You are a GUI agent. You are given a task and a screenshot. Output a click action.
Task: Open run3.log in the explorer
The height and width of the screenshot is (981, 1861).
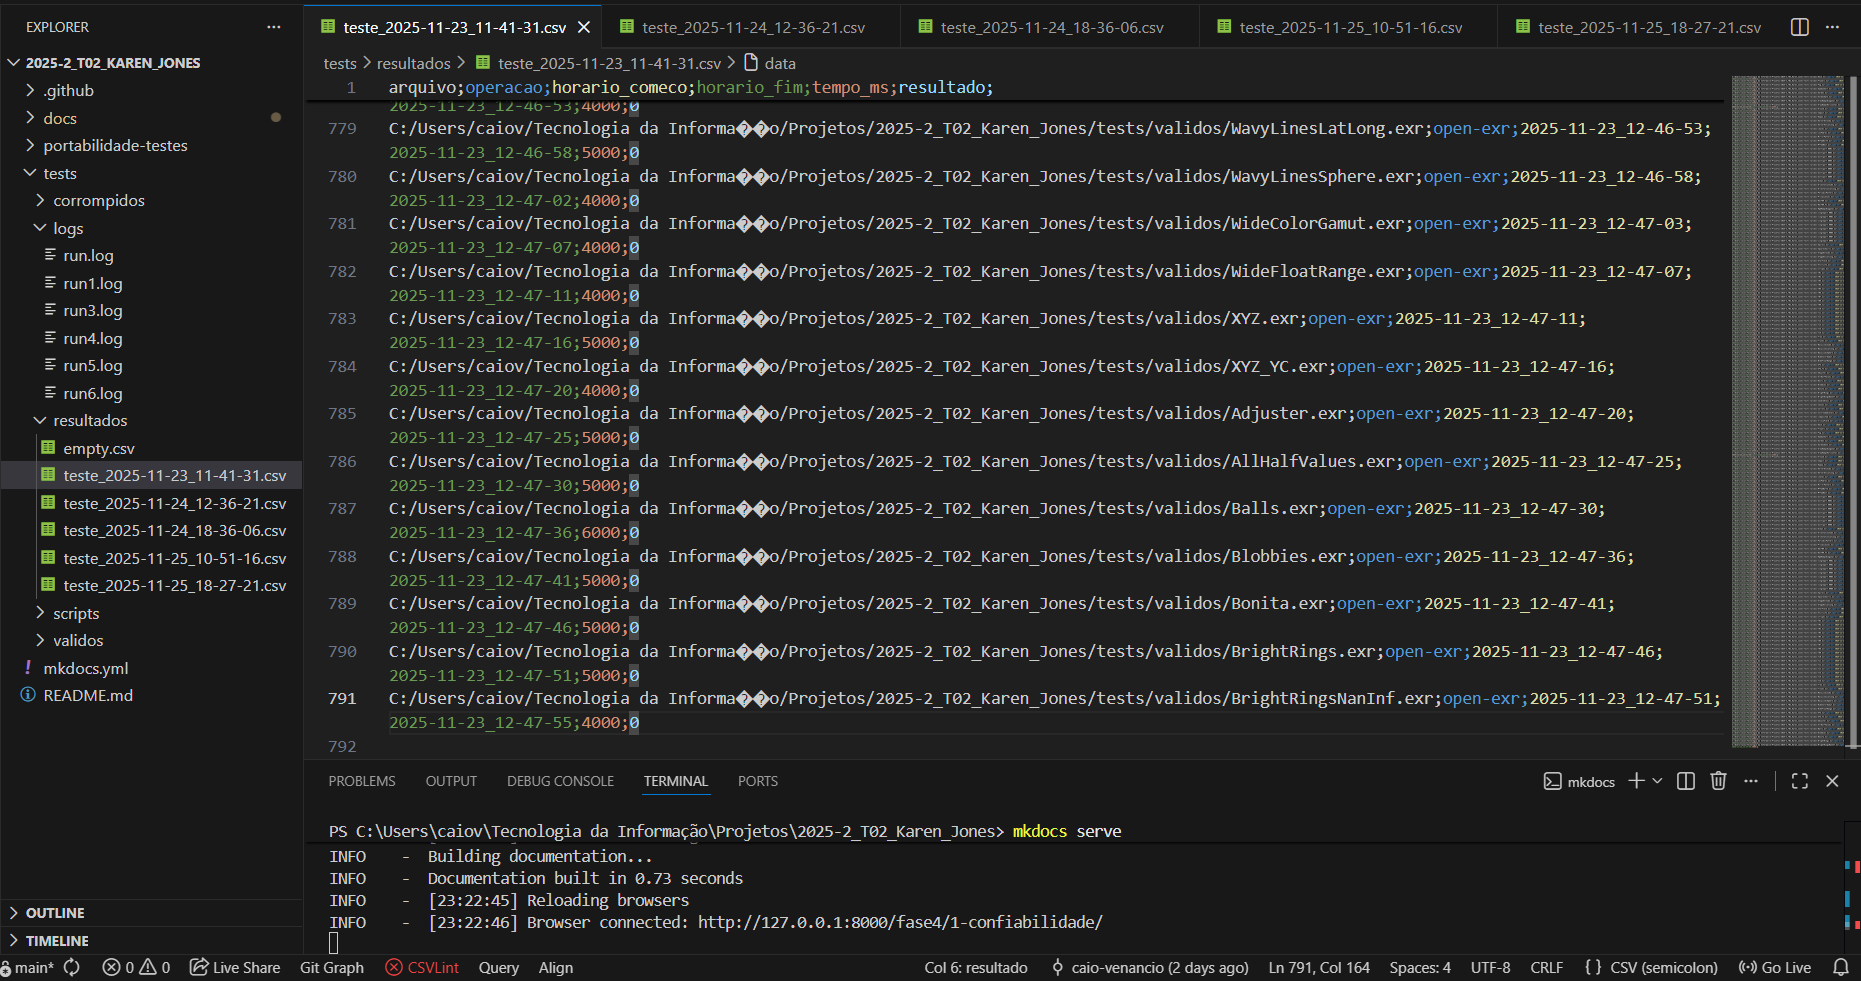pos(93,310)
